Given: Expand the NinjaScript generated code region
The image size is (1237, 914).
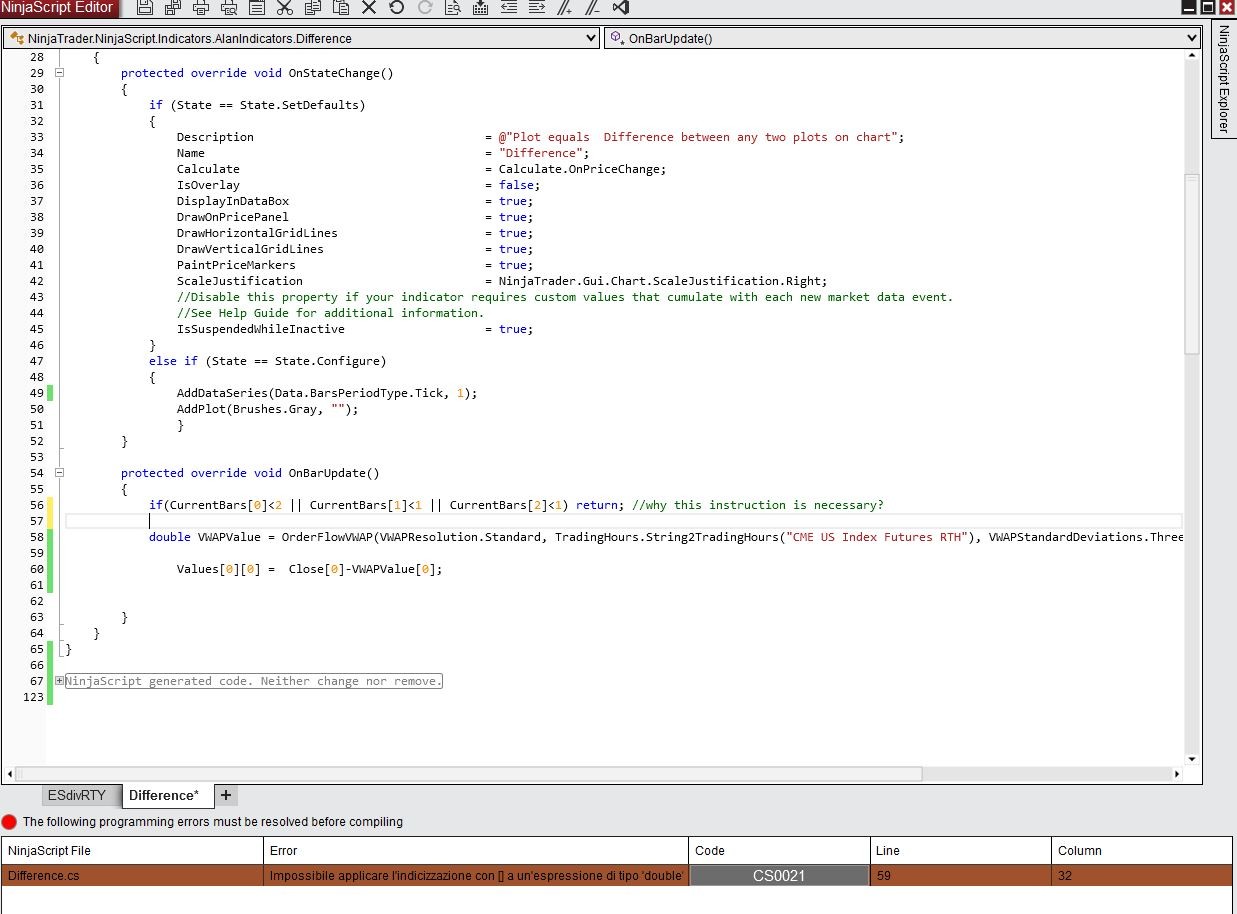Looking at the screenshot, I should click(60, 681).
